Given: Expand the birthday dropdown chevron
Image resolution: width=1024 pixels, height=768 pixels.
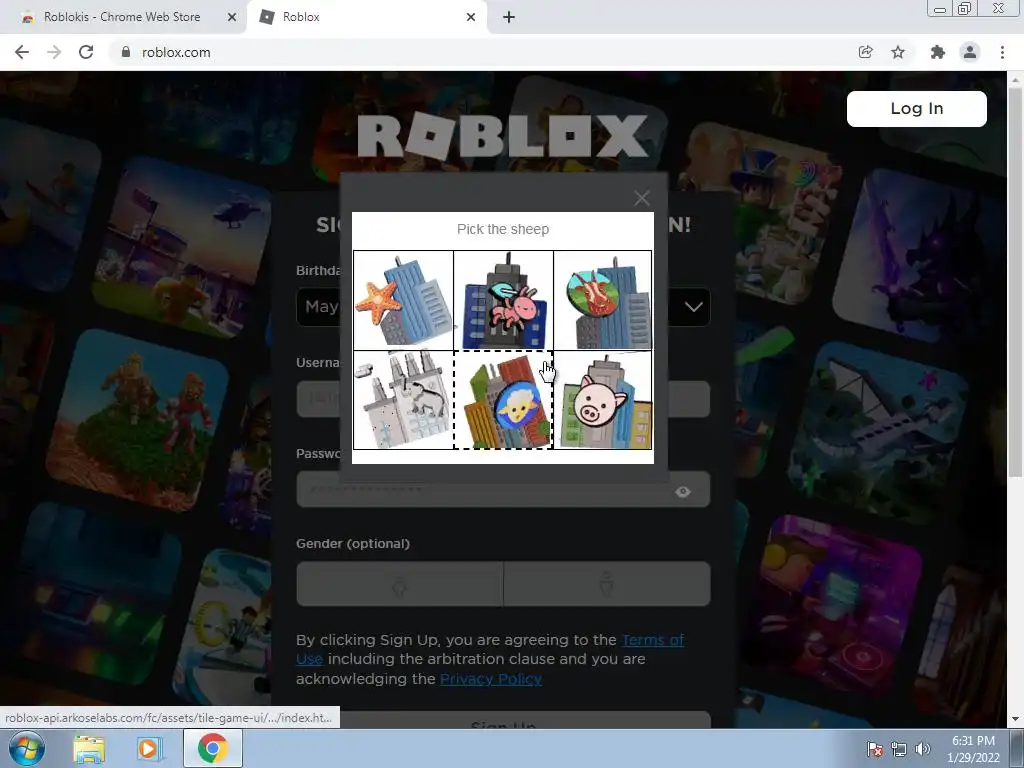Looking at the screenshot, I should coord(694,307).
